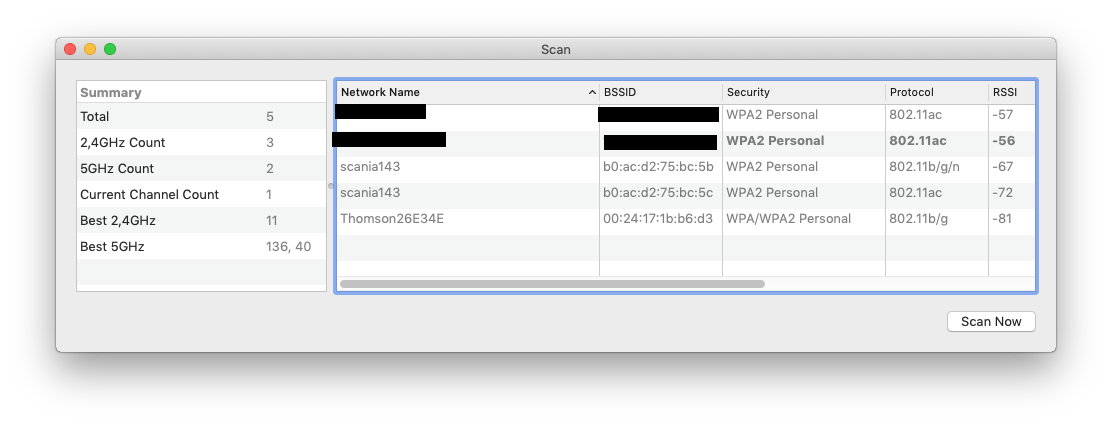Viewport: 1112px width, 426px height.
Task: Click the splitter handle between summary and list
Action: pyautogui.click(x=330, y=186)
